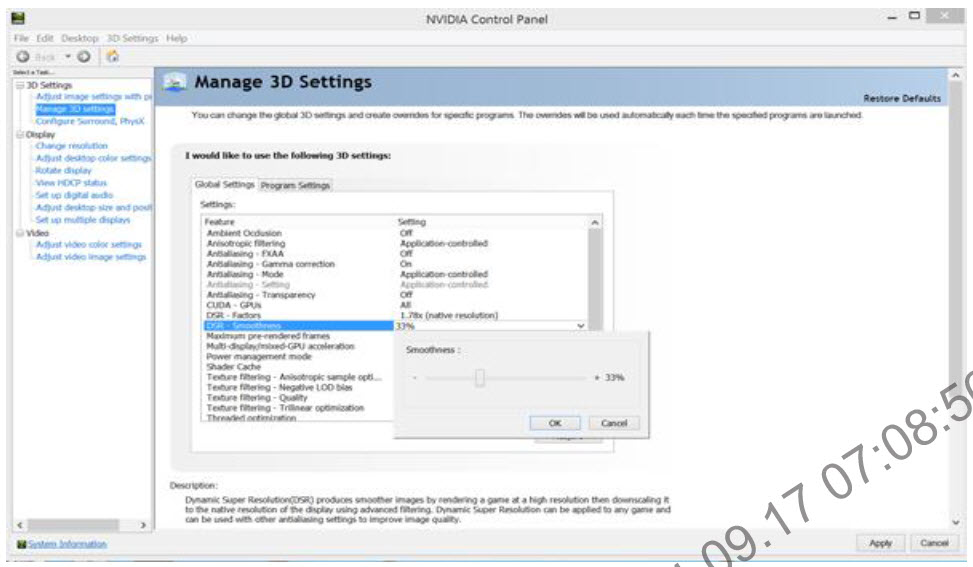The image size is (973, 567).
Task: Click the Home toolbar icon
Action: (x=112, y=56)
